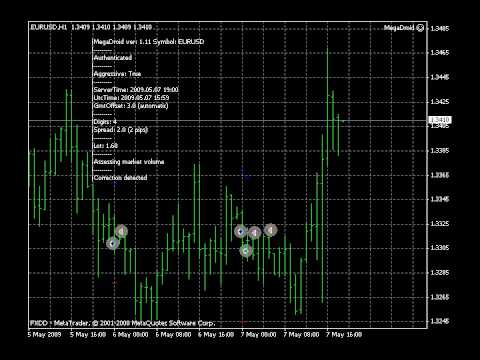Click the 1.3345 price scale label
The height and width of the screenshot is (360, 480).
tap(440, 199)
